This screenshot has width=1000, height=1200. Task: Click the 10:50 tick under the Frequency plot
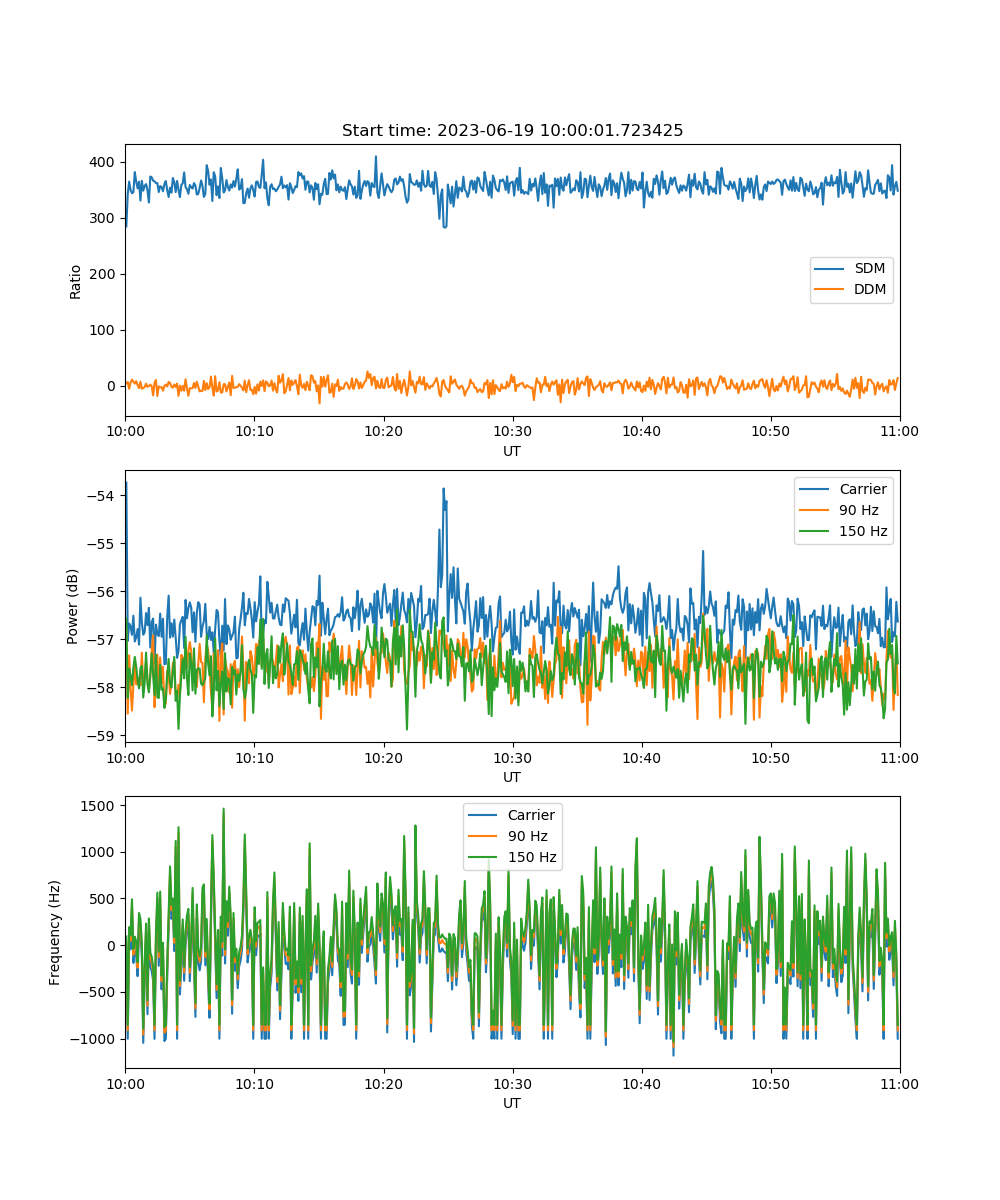click(770, 1084)
